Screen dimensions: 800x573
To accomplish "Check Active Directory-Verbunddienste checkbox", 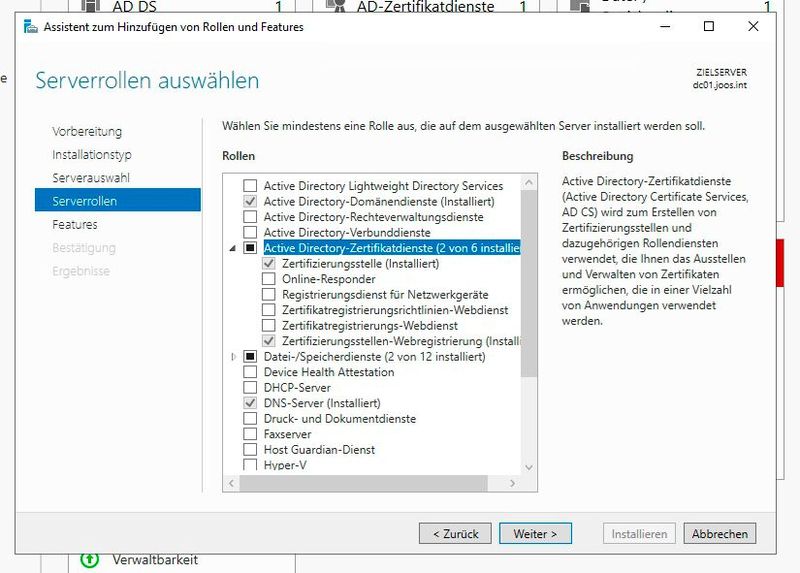I will (x=250, y=232).
